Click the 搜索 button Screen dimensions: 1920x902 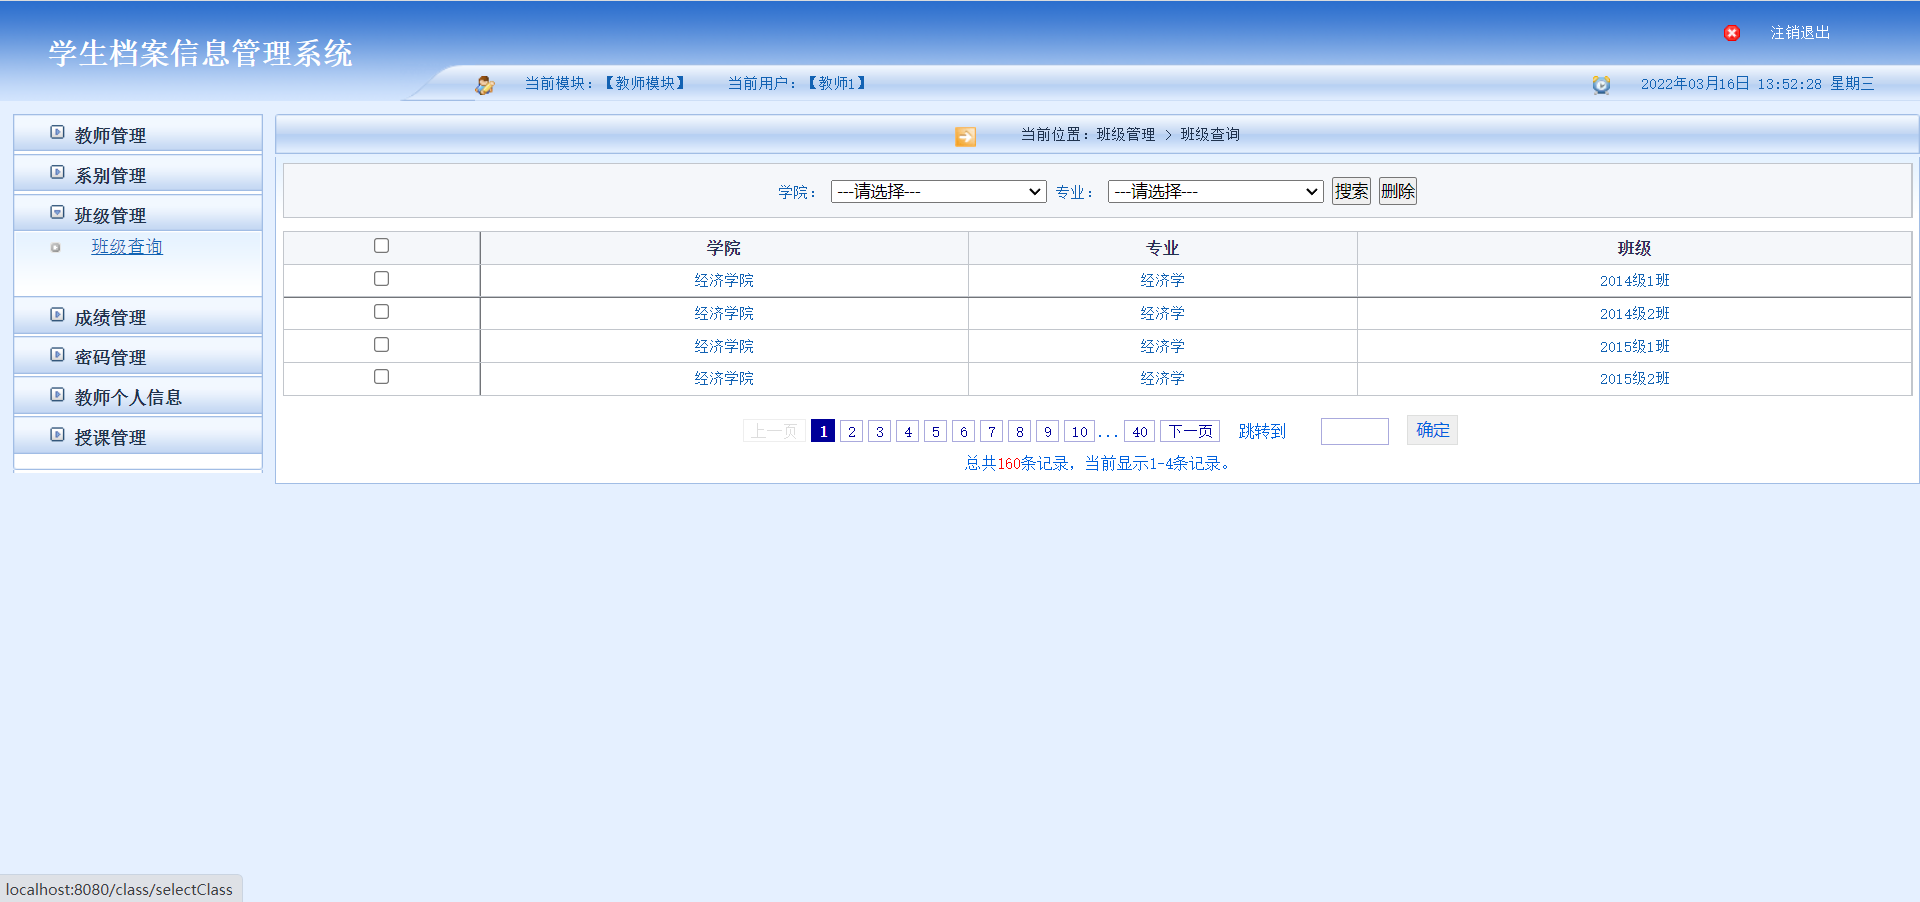coord(1351,191)
